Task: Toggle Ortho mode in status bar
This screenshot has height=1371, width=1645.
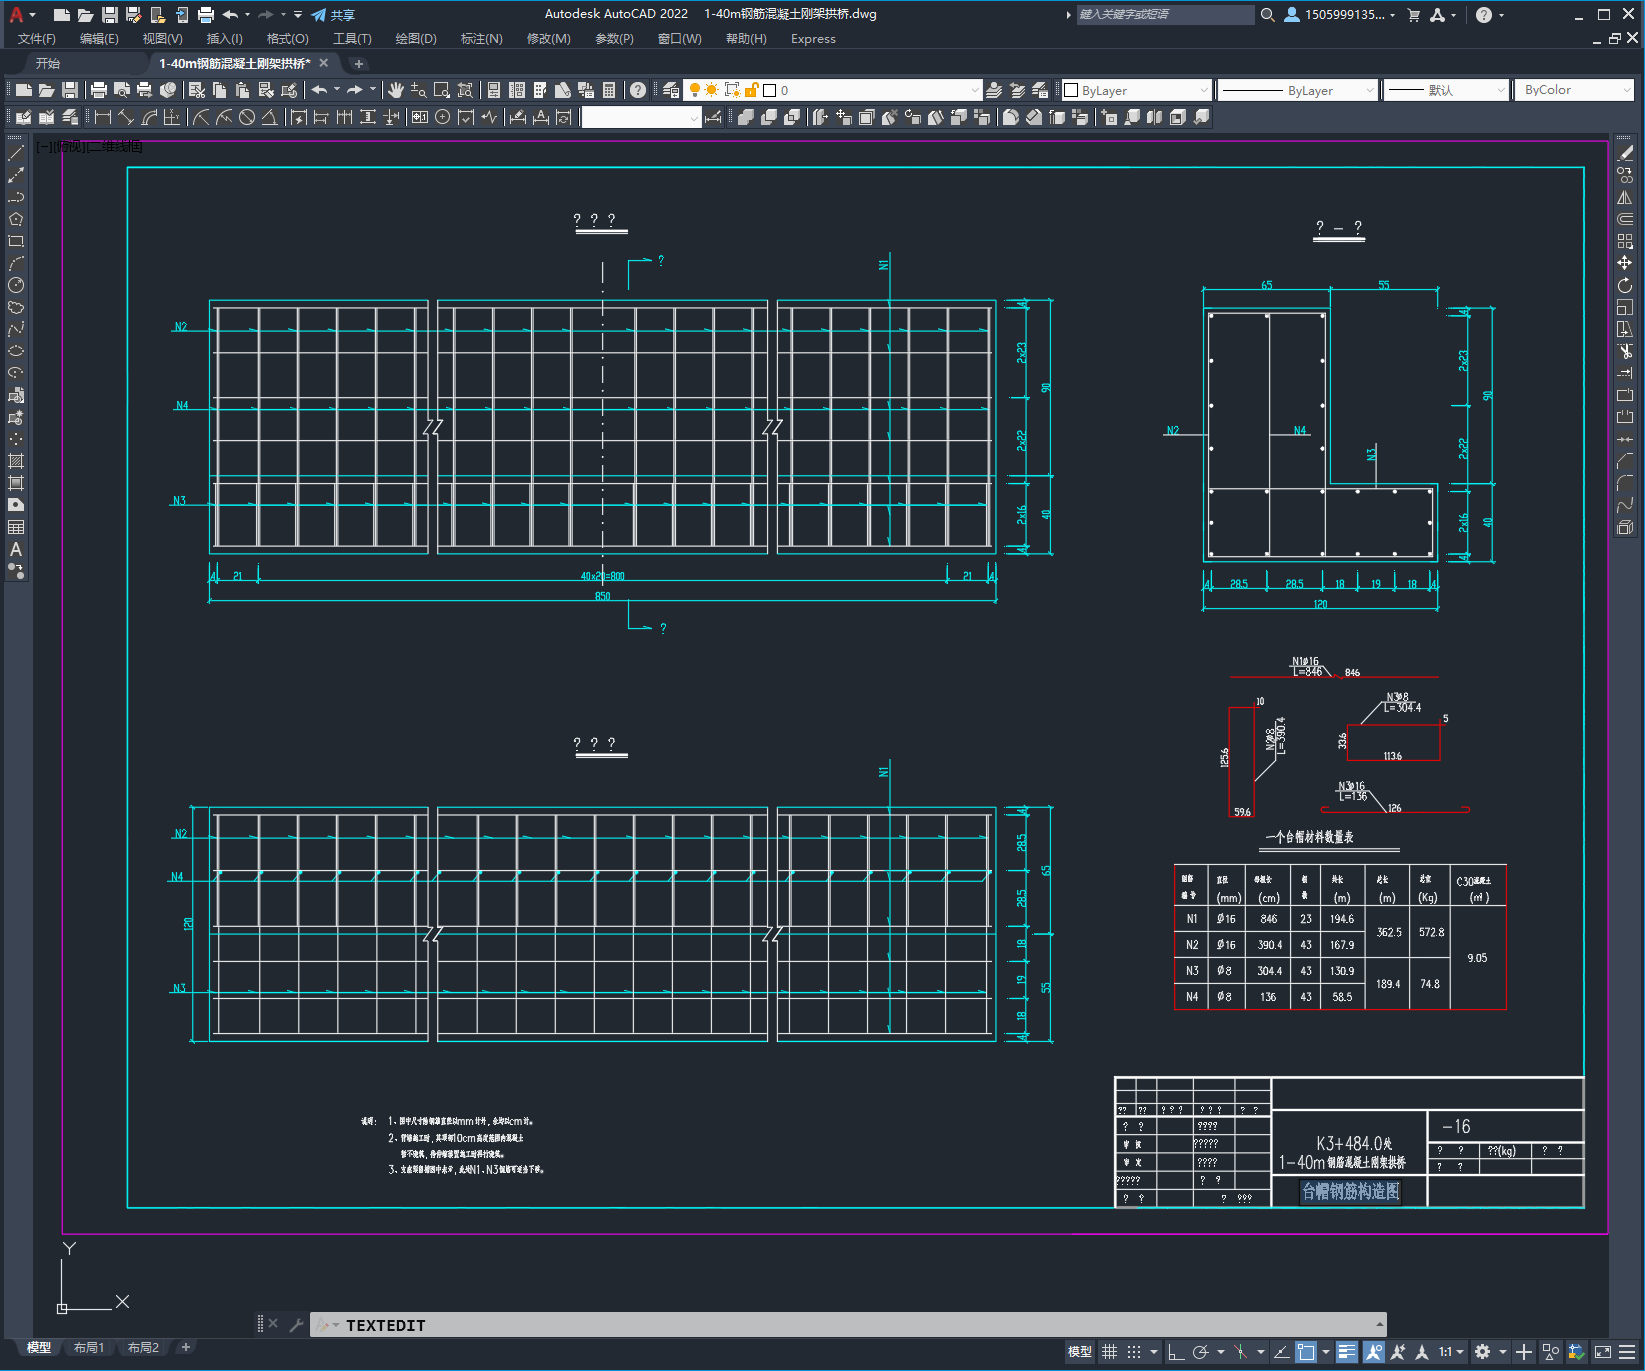Action: click(1176, 1352)
